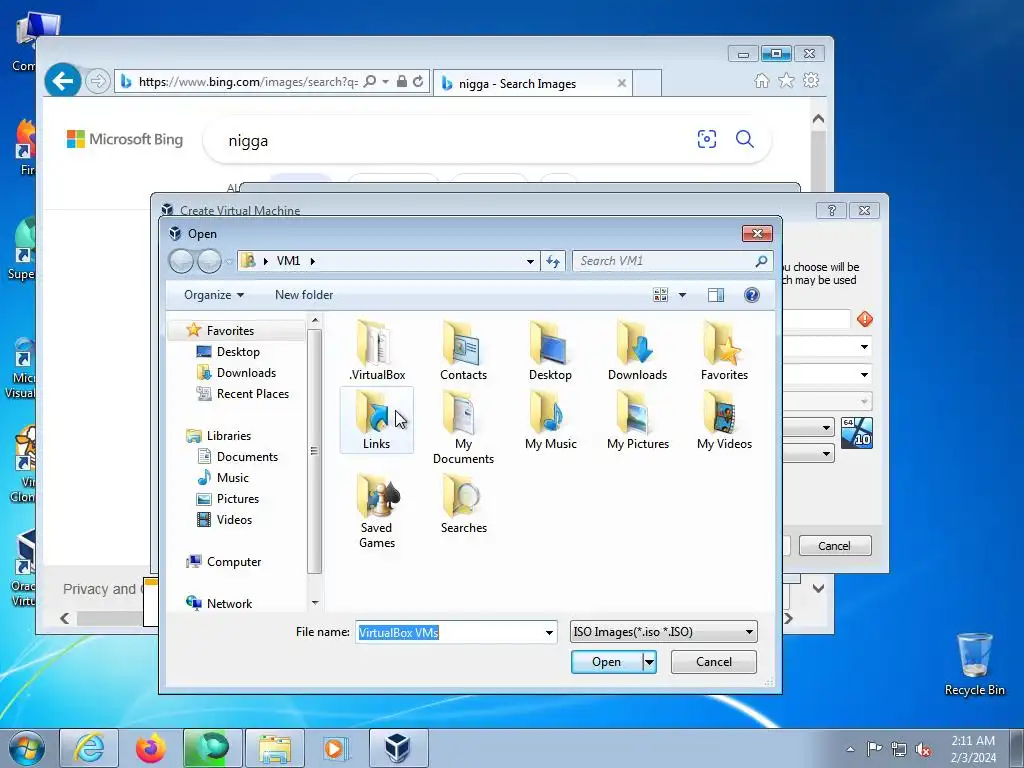Go back in Open dialog navigation
Screen dimensions: 1024x768
coord(181,261)
